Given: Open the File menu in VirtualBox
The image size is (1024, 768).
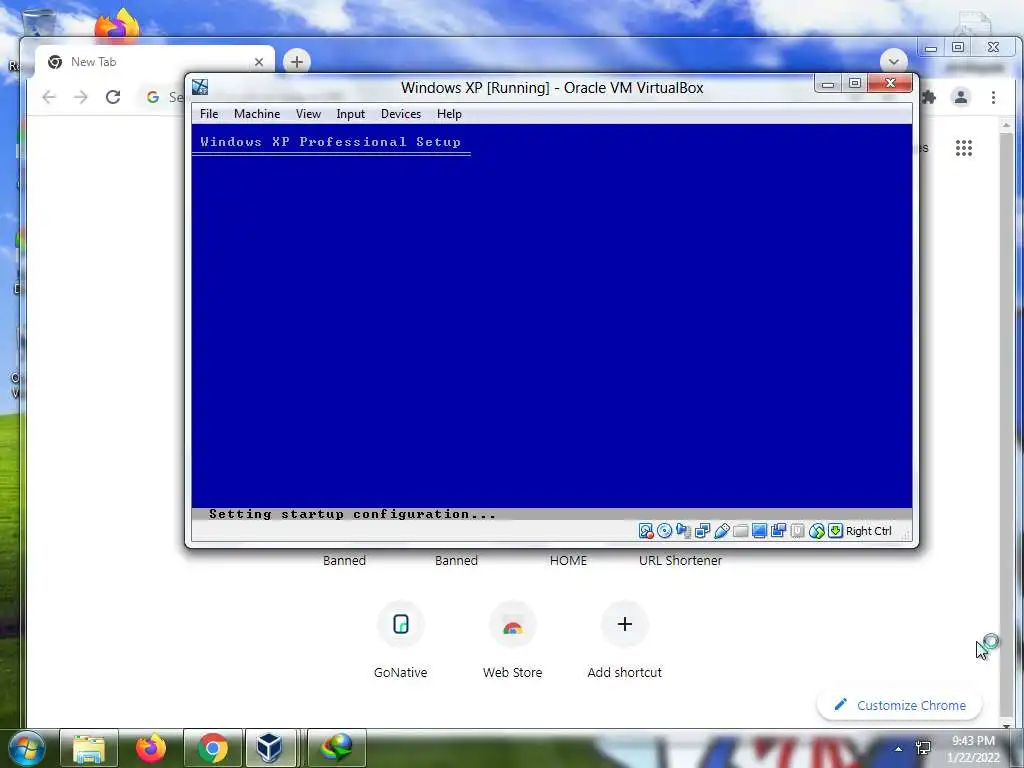Looking at the screenshot, I should tap(209, 114).
